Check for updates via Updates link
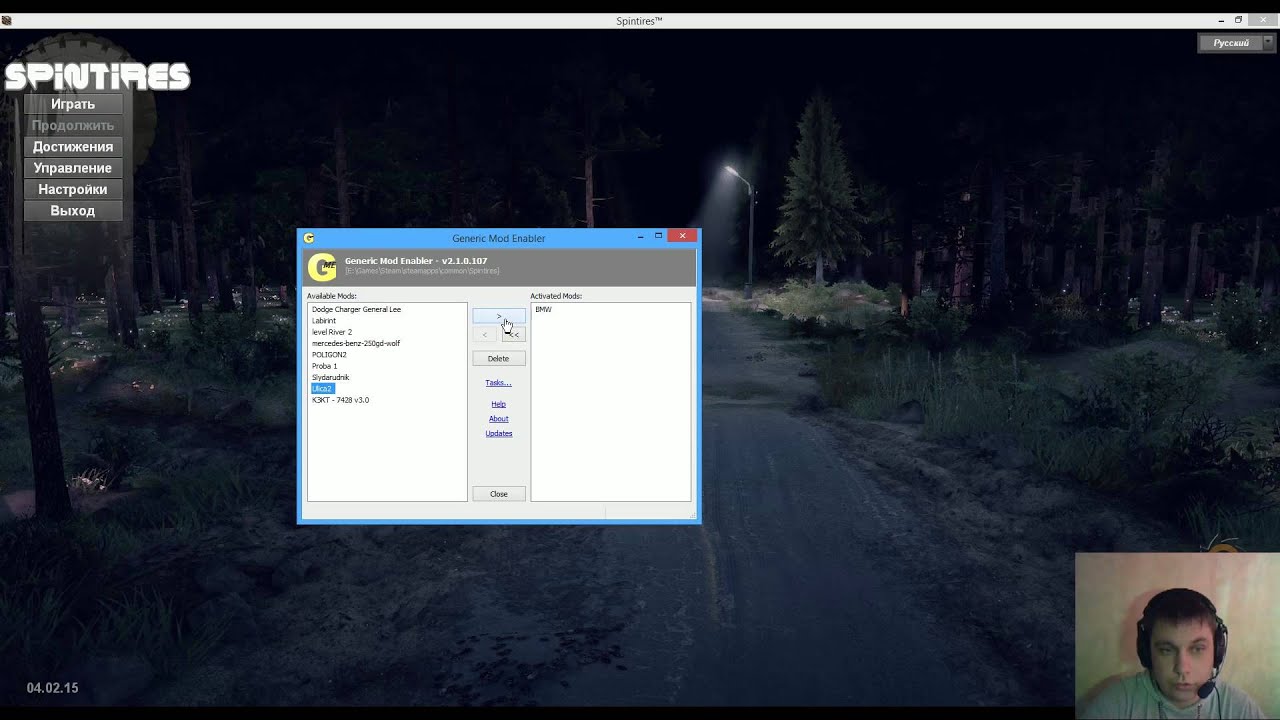The height and width of the screenshot is (720, 1280). [x=499, y=433]
